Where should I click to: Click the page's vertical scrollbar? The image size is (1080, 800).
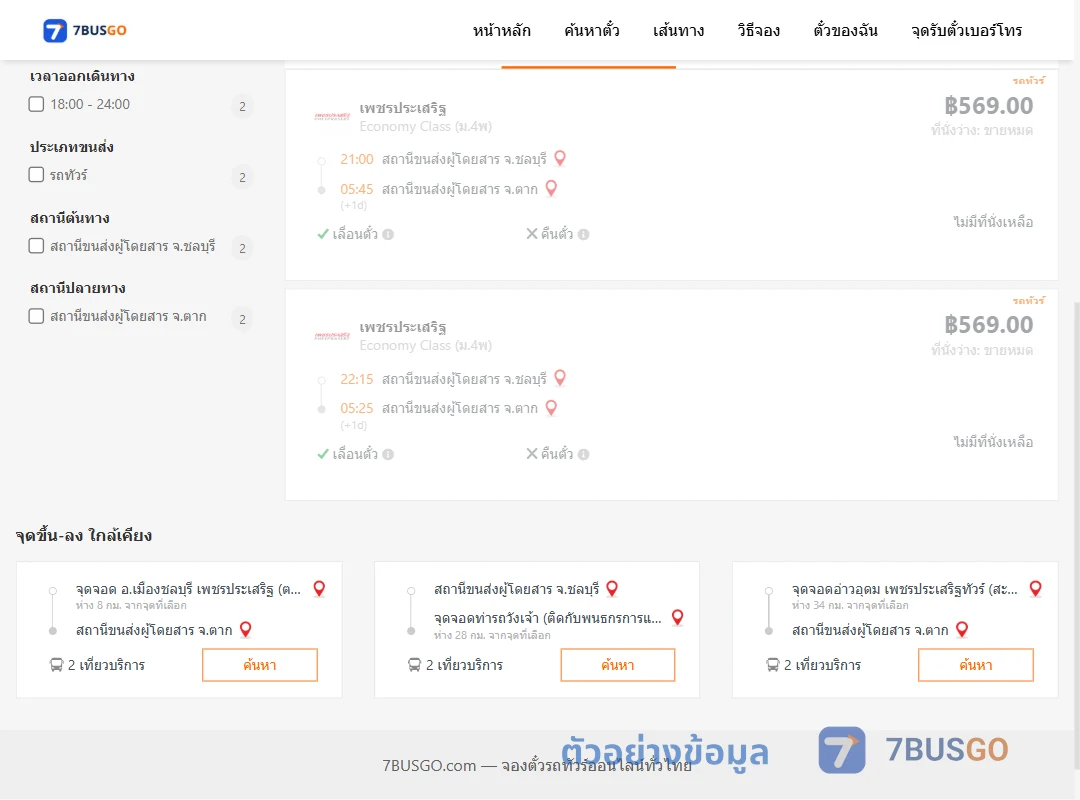(x=1076, y=534)
